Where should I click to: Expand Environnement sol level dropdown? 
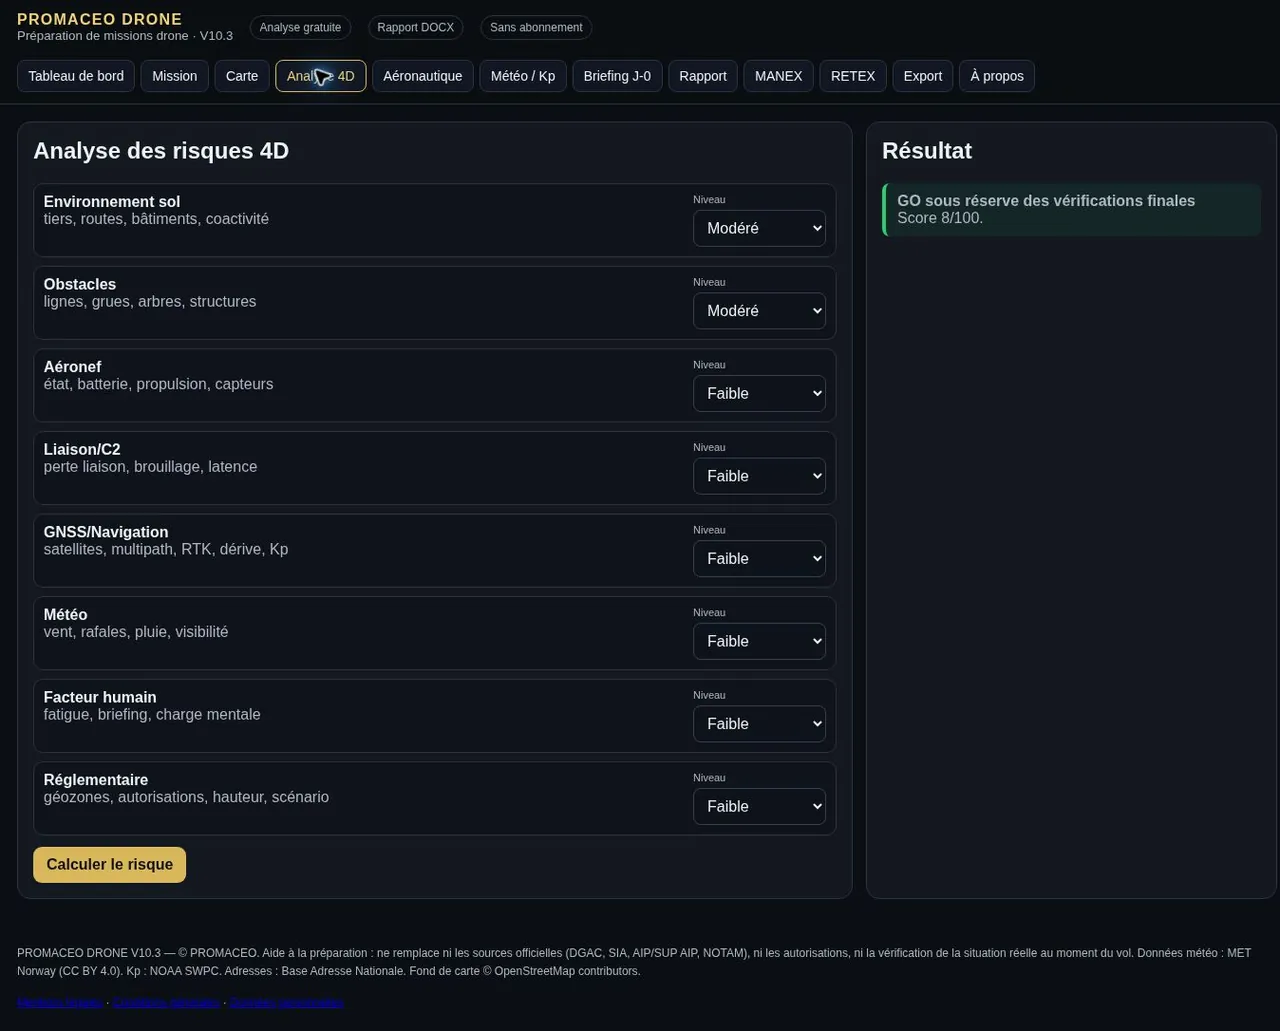click(759, 228)
